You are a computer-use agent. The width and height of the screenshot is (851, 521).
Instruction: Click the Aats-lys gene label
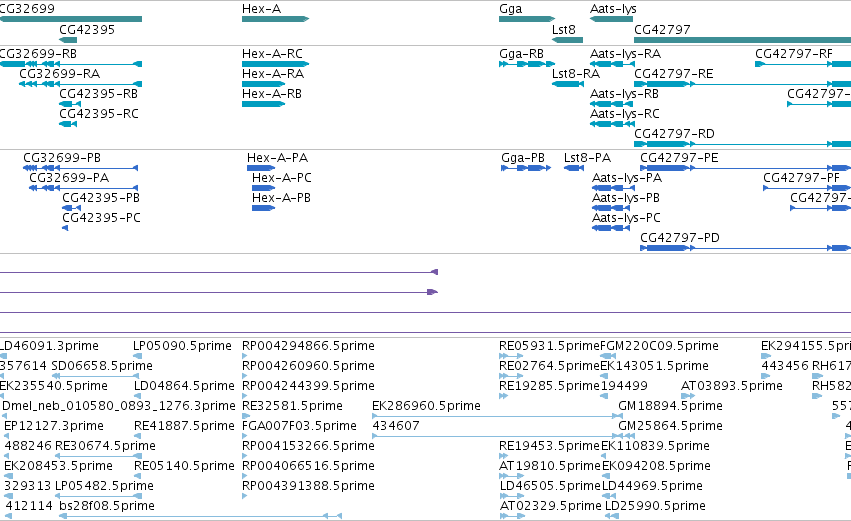pos(613,9)
